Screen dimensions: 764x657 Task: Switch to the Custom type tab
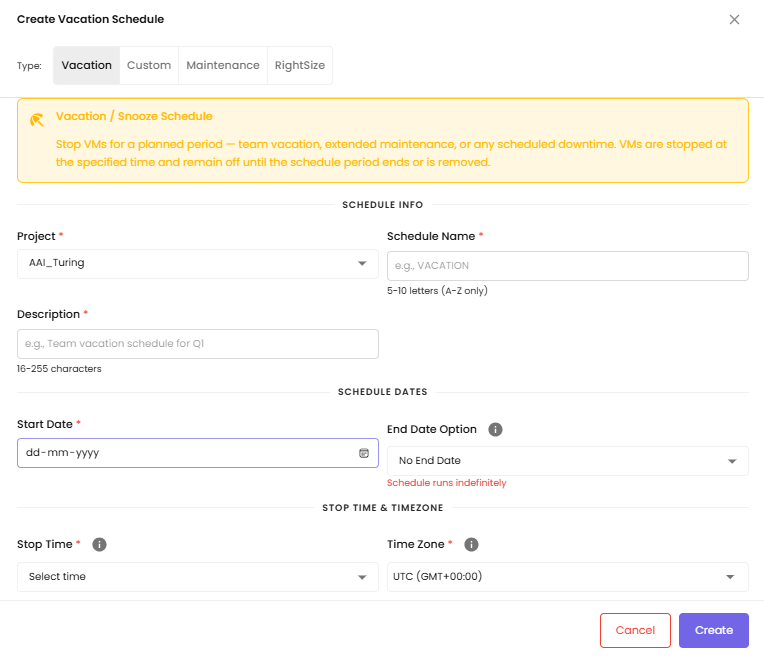[149, 65]
